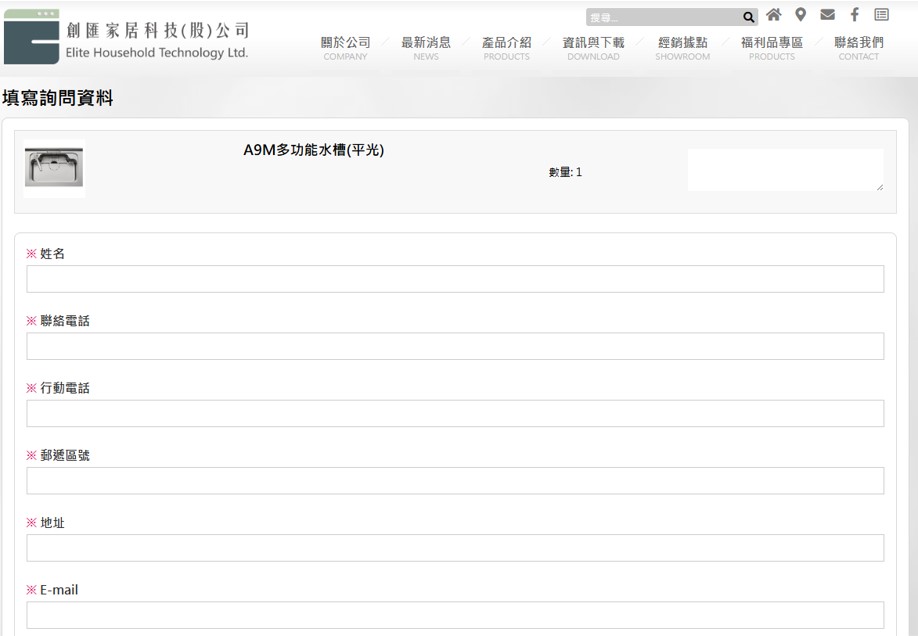This screenshot has height=636, width=918.
Task: Click the inquiry list icon
Action: [x=881, y=15]
